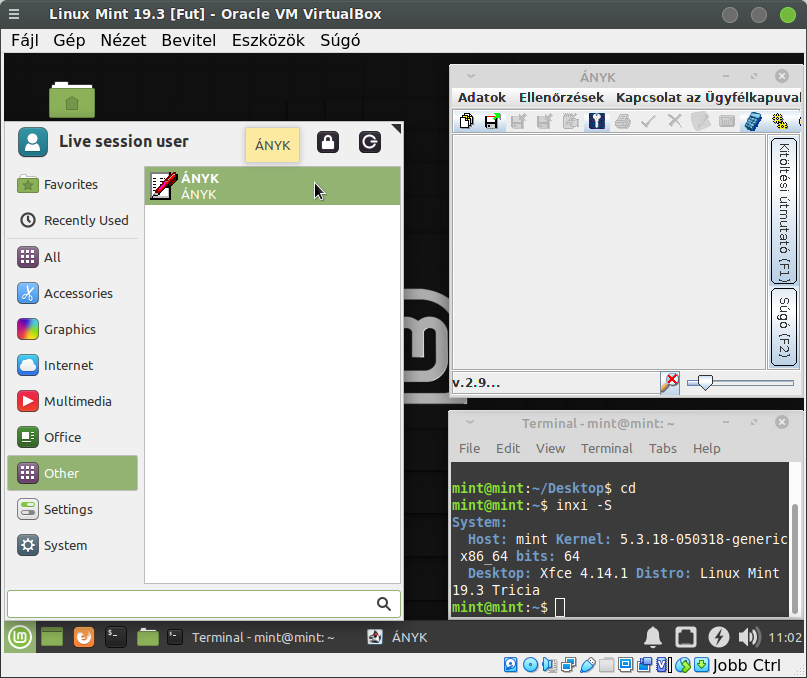Screen dimensions: 807x678
Task: Open the Terminal window's File menu
Action: tap(469, 448)
